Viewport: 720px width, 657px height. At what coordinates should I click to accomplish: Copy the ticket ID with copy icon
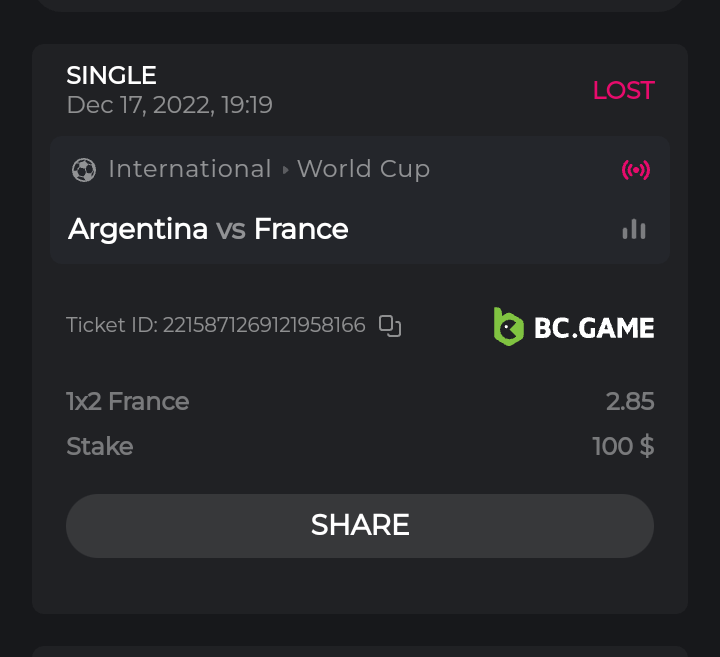[x=390, y=326]
